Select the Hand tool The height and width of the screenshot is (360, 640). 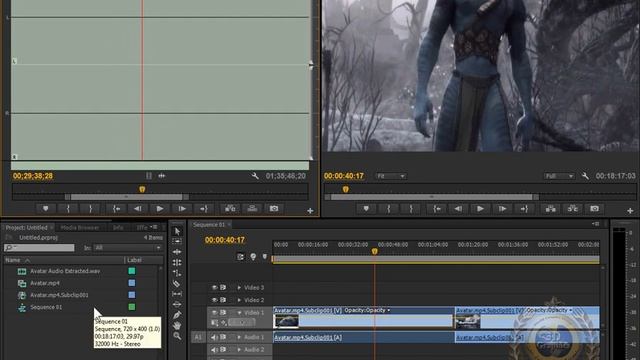(x=177, y=325)
